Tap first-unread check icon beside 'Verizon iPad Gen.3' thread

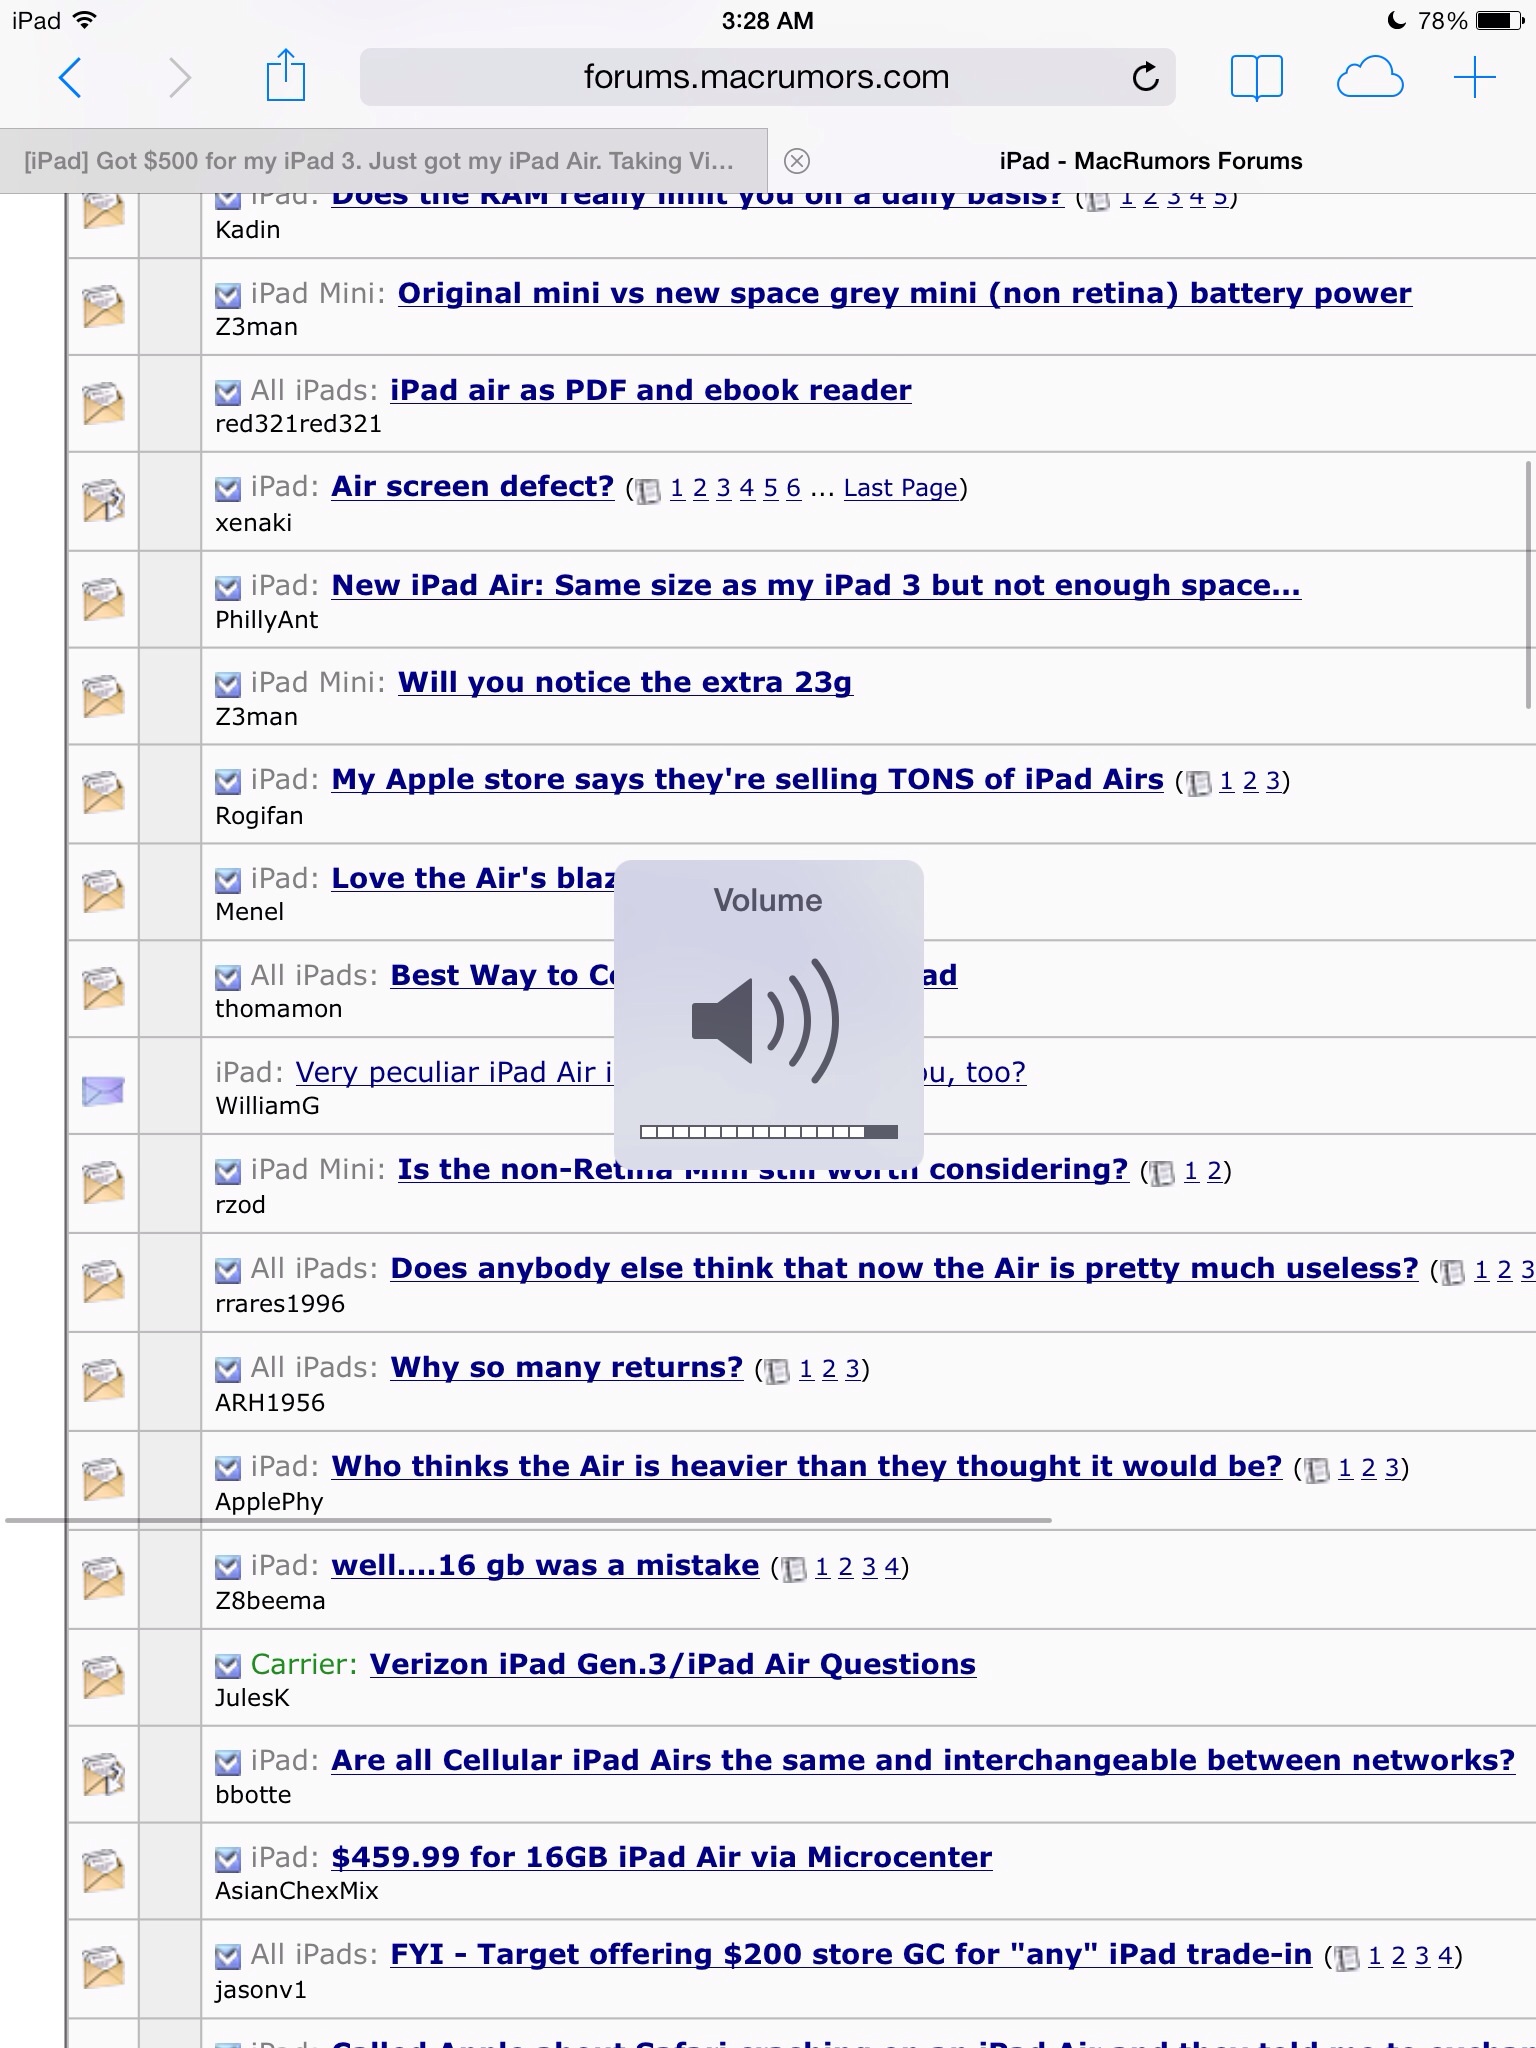228,1666
